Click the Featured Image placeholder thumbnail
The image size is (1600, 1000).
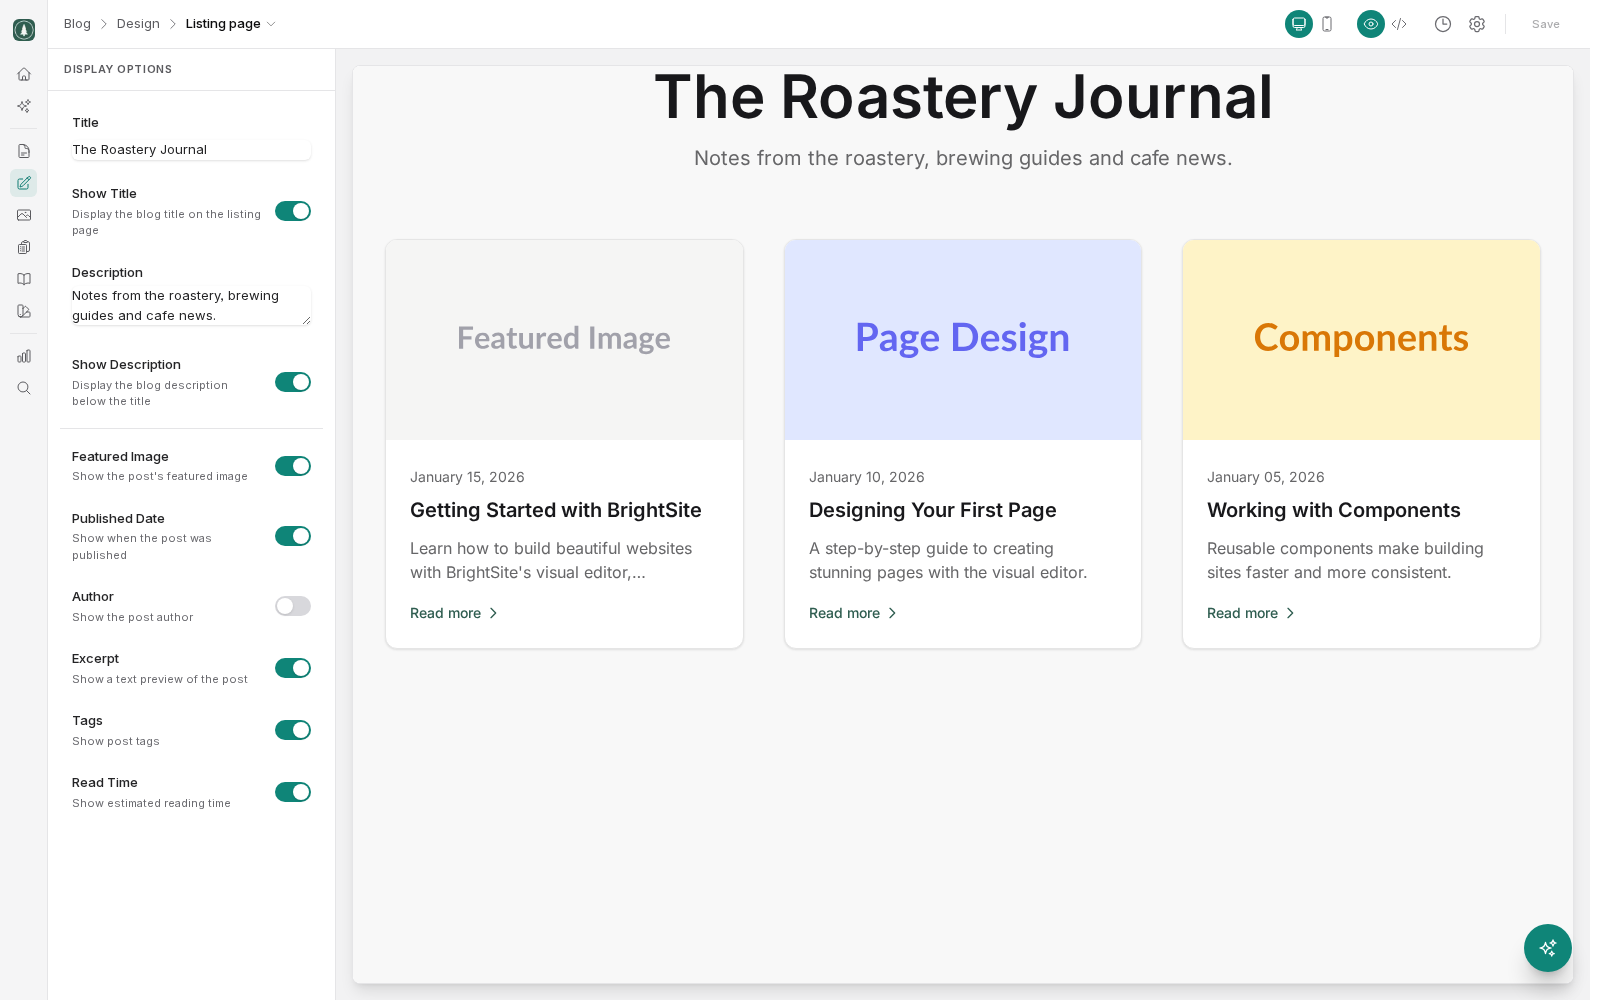(564, 340)
